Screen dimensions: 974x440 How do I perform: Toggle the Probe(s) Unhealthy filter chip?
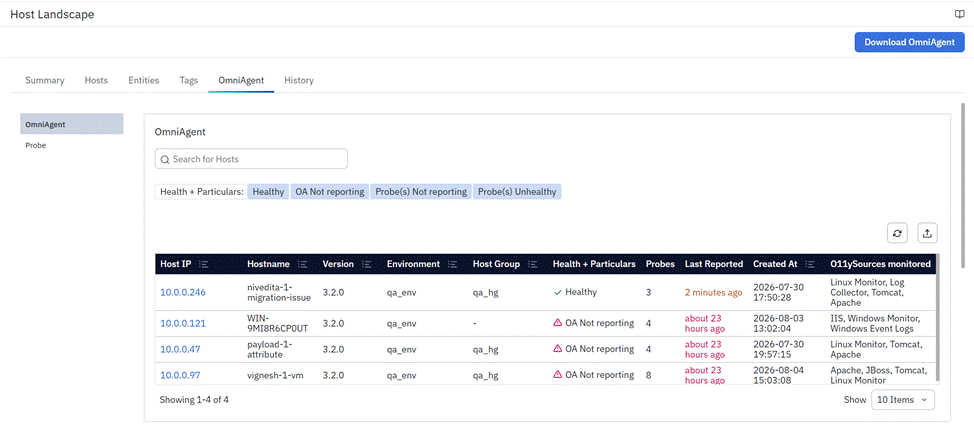[x=517, y=191]
